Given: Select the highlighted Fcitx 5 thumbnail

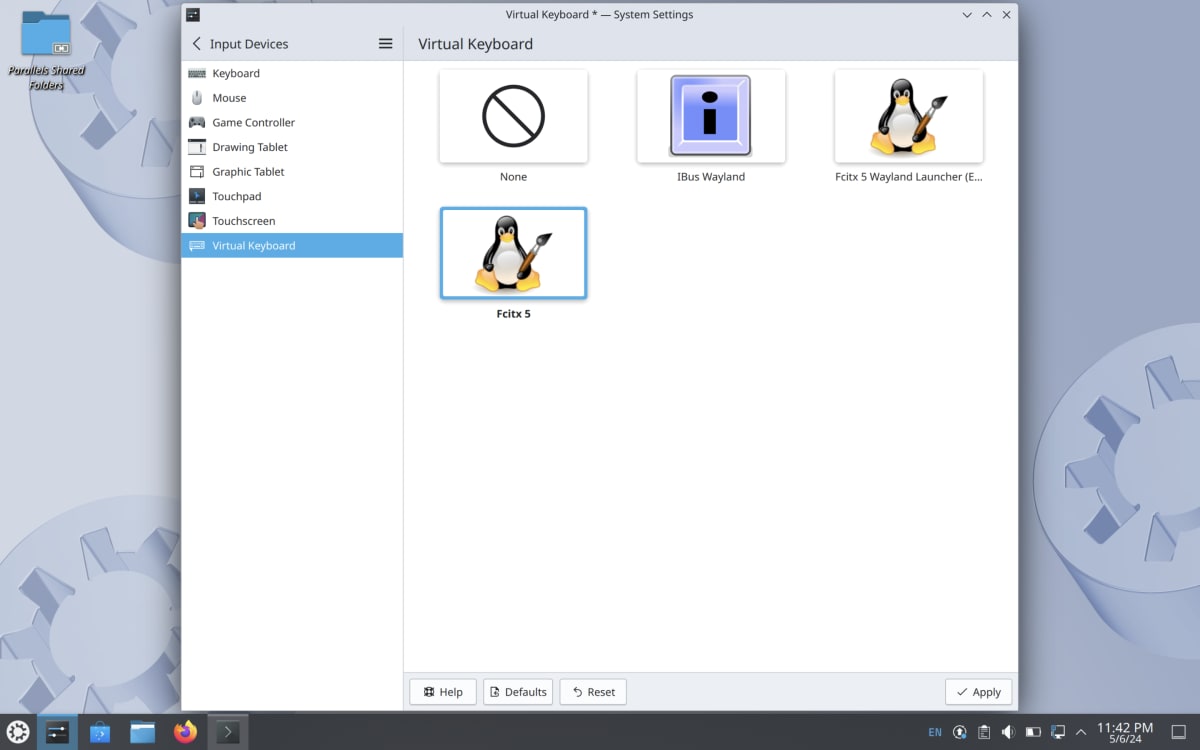Looking at the screenshot, I should 513,253.
